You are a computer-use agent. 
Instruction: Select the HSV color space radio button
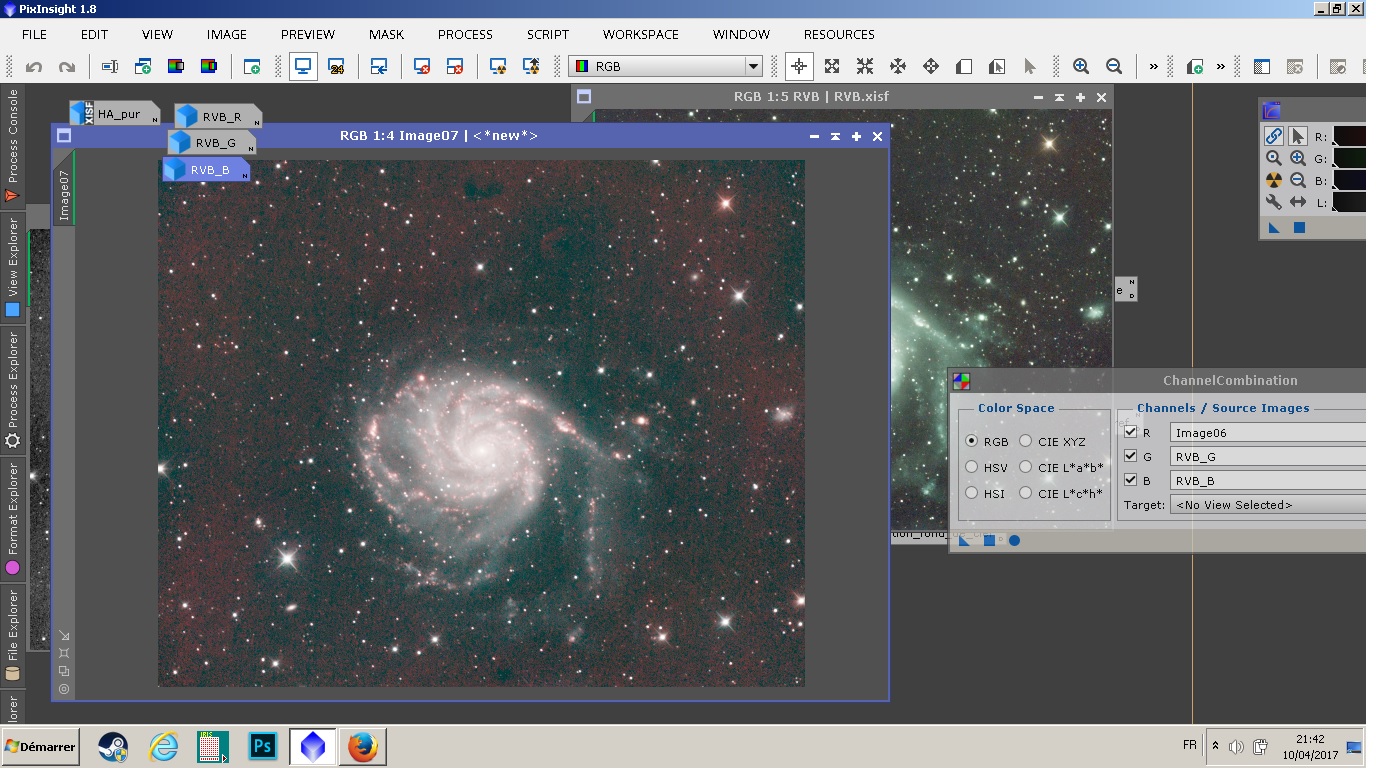(x=972, y=467)
